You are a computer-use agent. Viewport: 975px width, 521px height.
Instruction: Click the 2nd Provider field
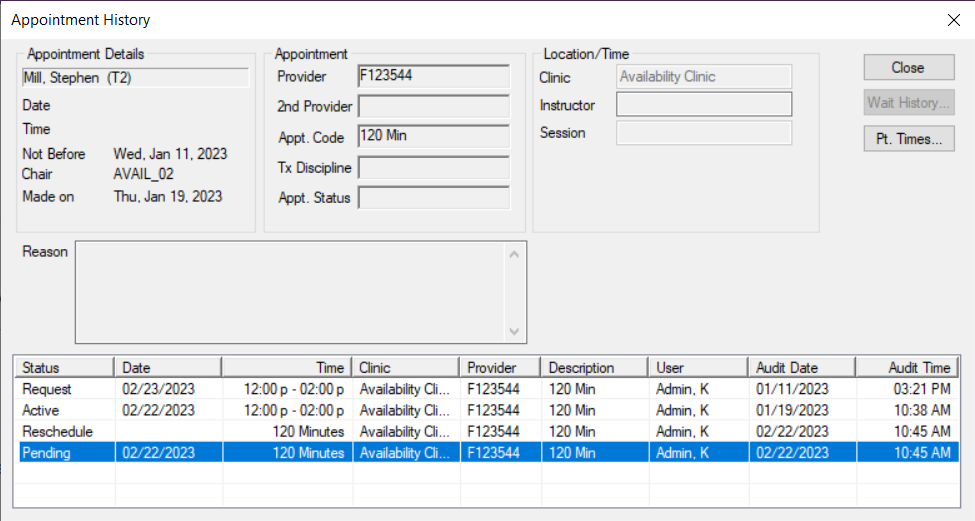pyautogui.click(x=433, y=107)
